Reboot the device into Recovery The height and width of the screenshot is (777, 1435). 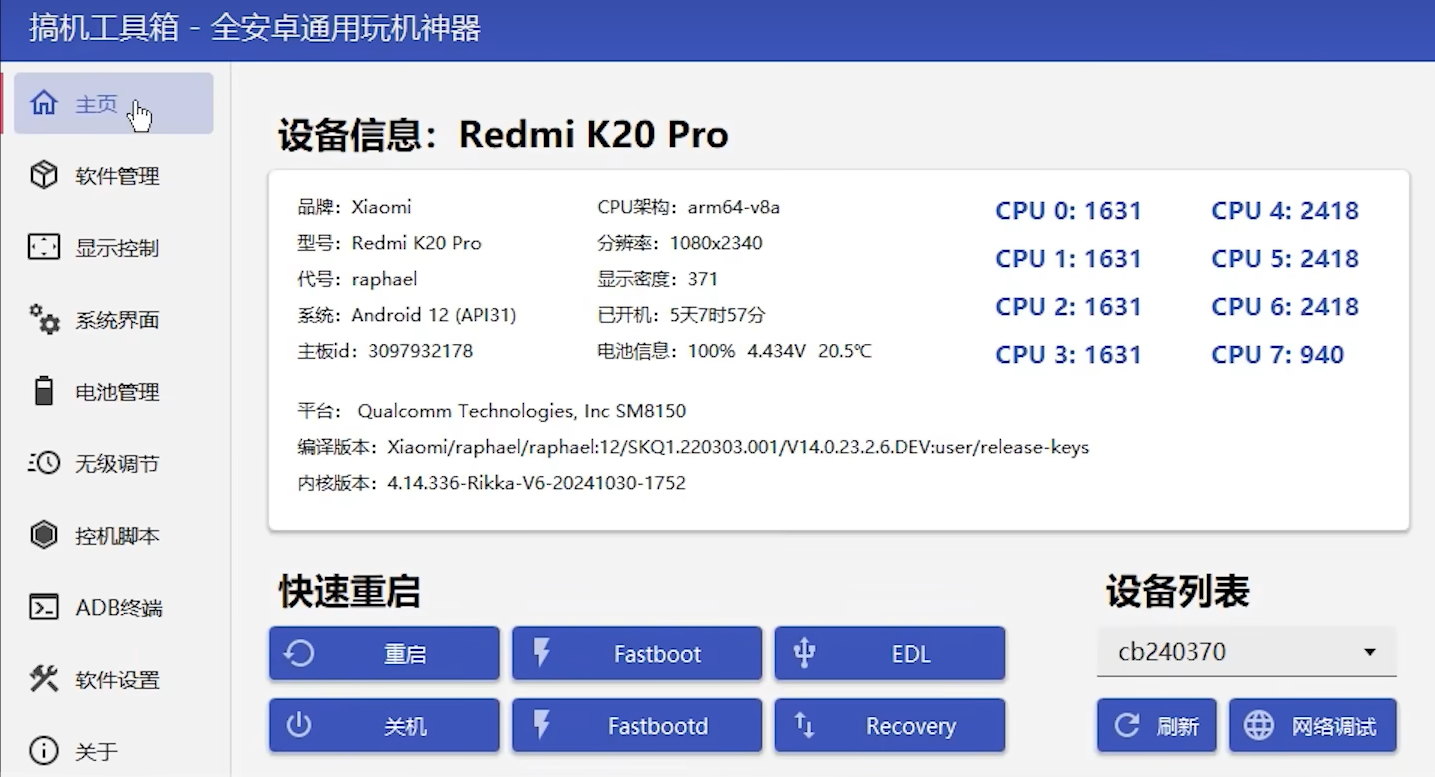point(889,726)
